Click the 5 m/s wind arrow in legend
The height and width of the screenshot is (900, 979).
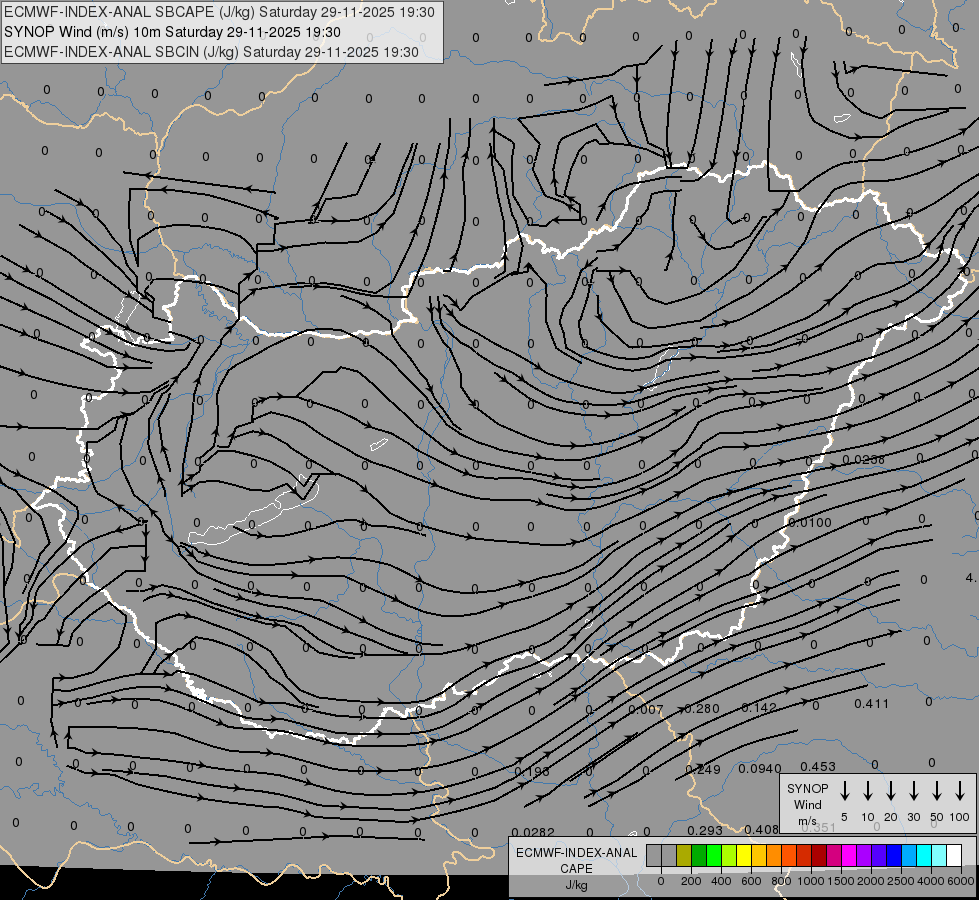coord(844,790)
